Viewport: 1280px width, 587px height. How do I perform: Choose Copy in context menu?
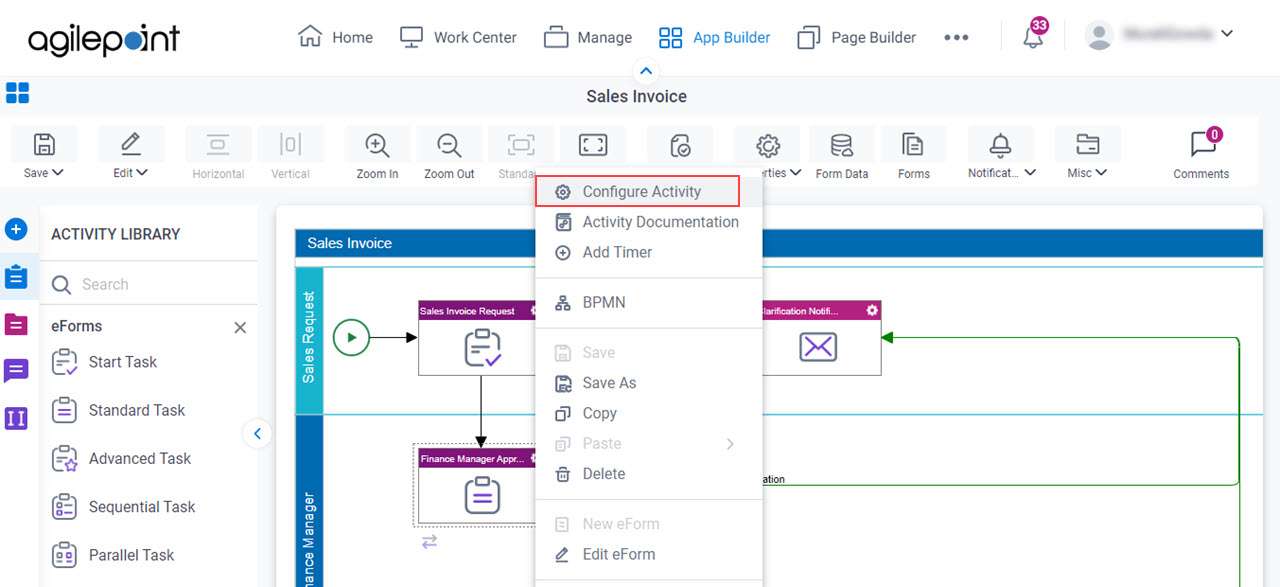pyautogui.click(x=649, y=413)
